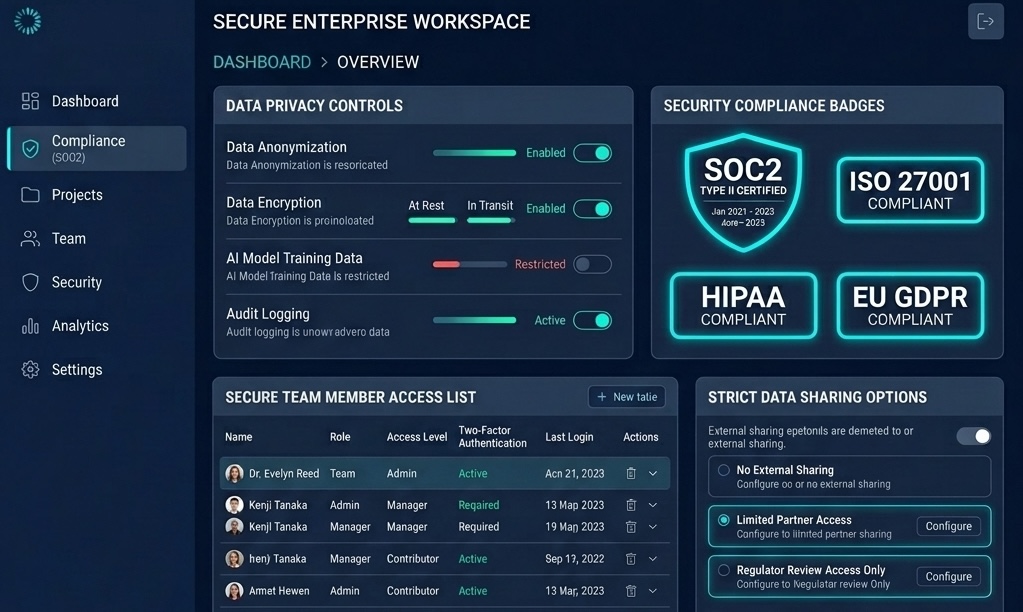Click the Role column header
This screenshot has width=1023, height=612.
pos(340,436)
